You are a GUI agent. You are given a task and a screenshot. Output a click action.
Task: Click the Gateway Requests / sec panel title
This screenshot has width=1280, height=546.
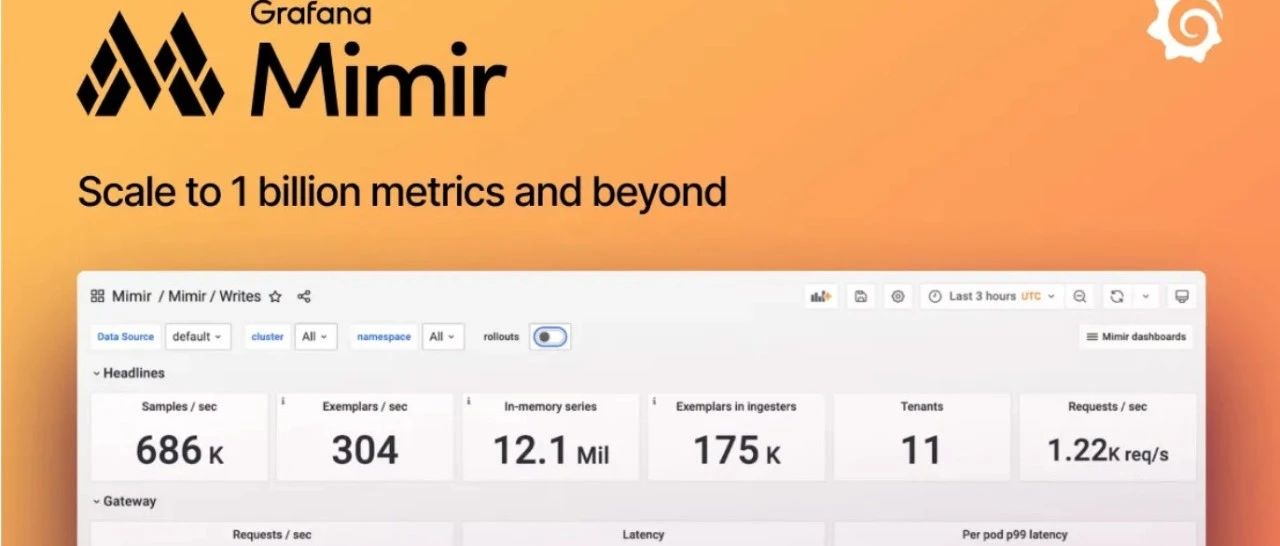coord(272,535)
